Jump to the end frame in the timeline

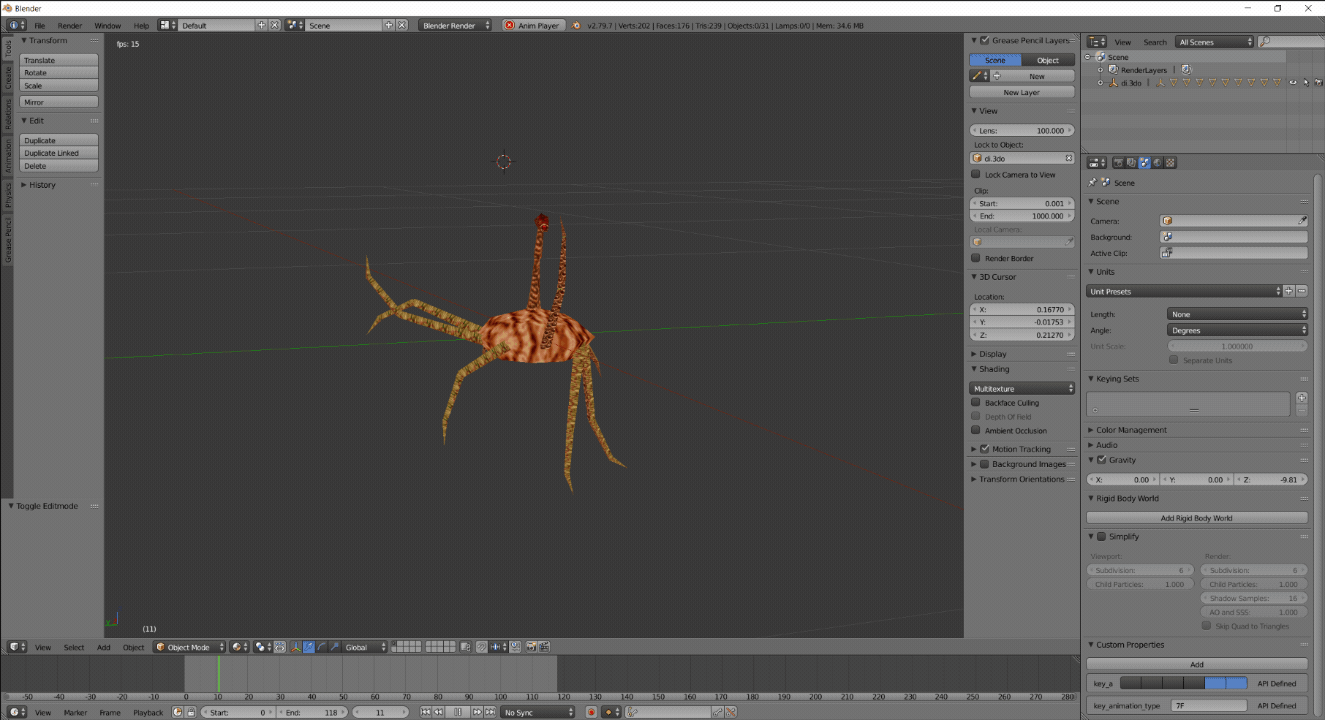pos(489,712)
